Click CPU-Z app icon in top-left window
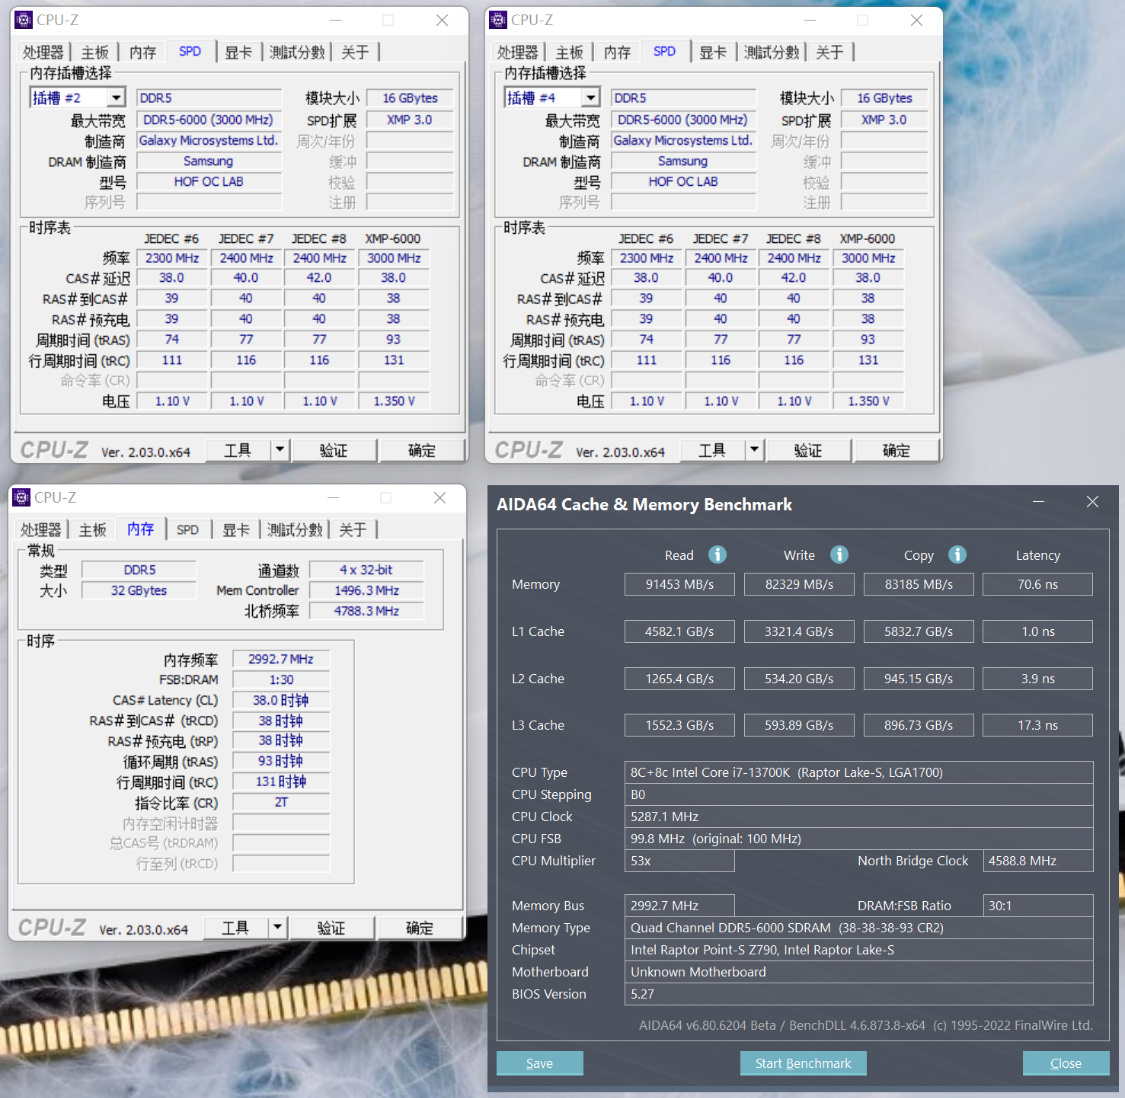Viewport: 1125px width, 1098px height. [24, 20]
